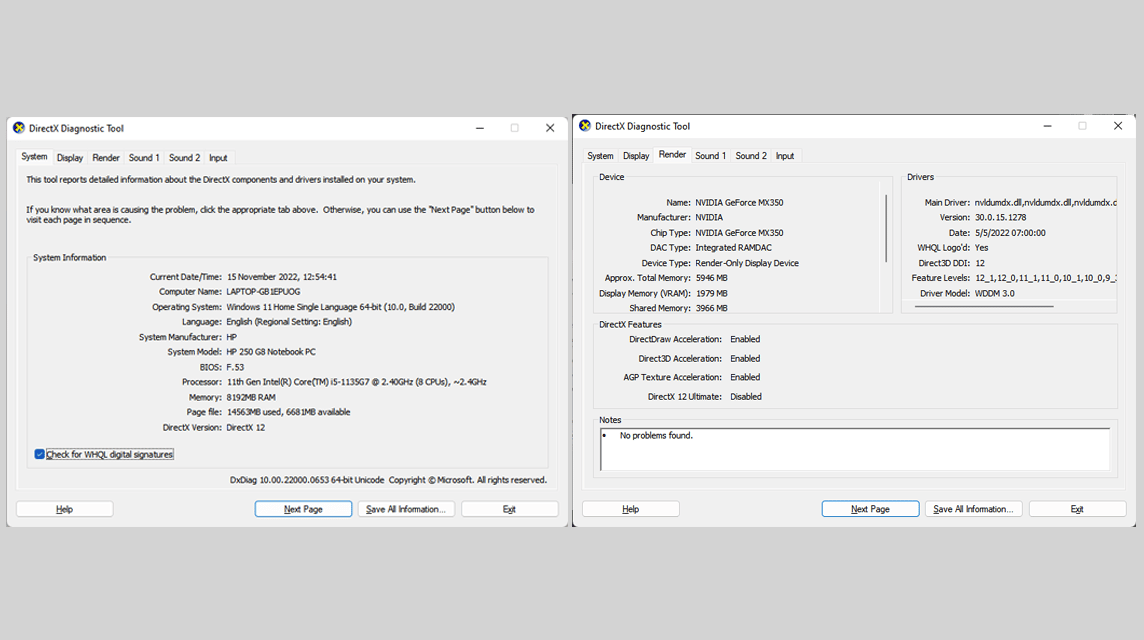The image size is (1144, 640).
Task: Open Help in the right window
Action: click(630, 509)
